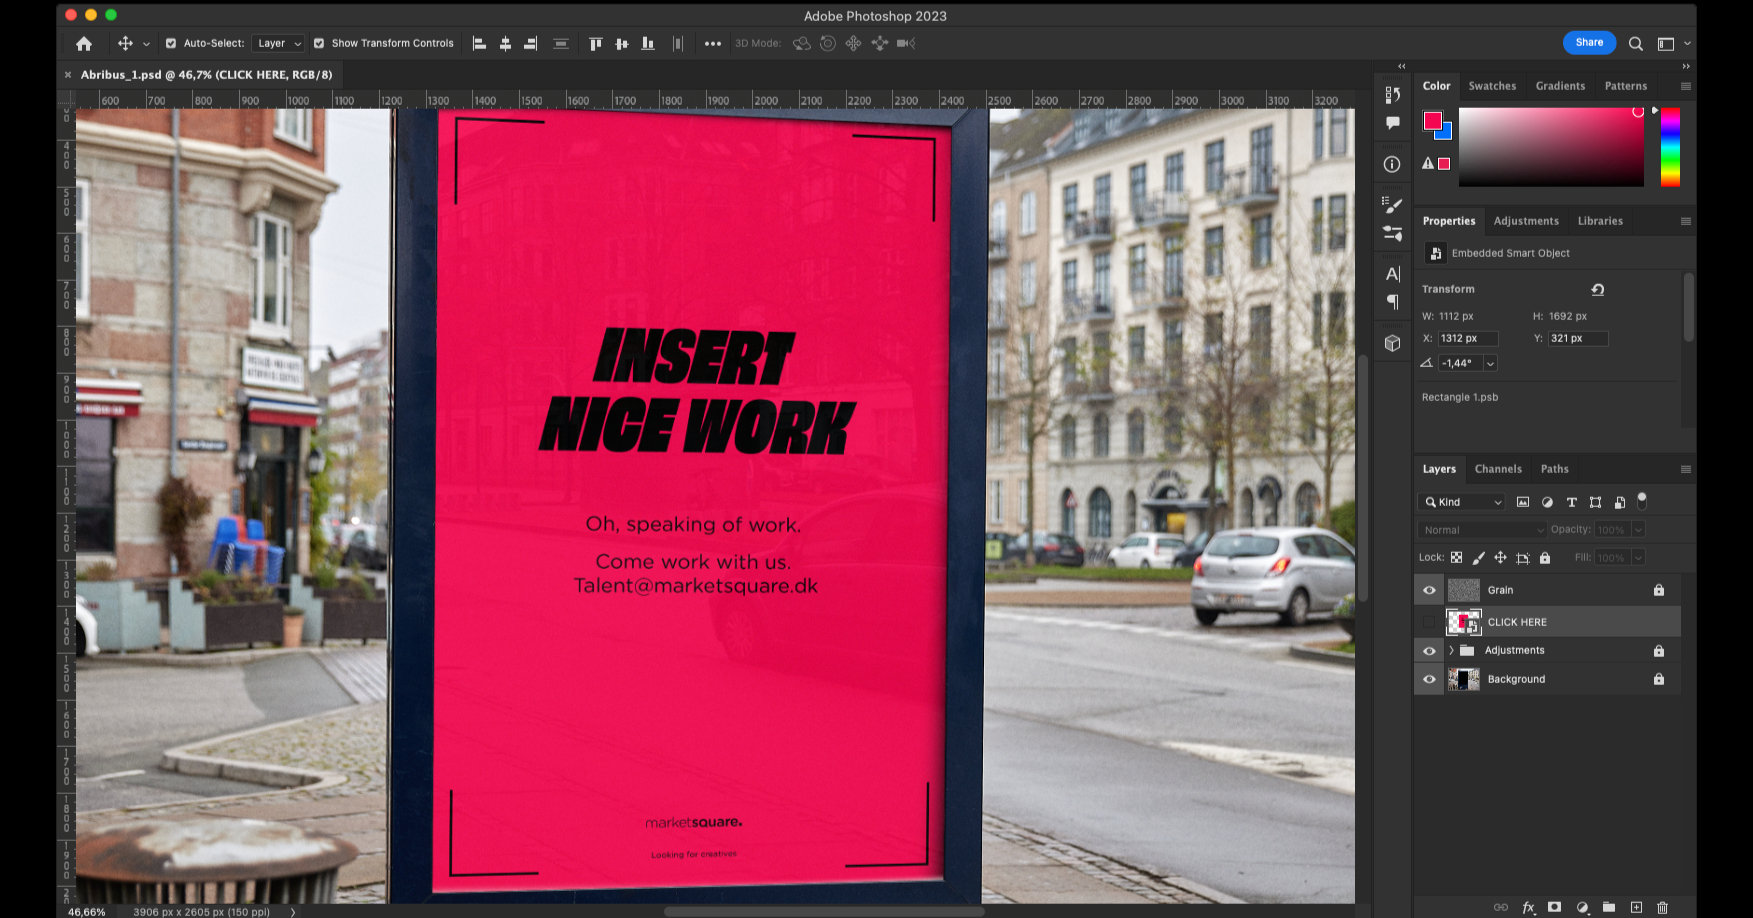Add a layer mask

[1554, 907]
